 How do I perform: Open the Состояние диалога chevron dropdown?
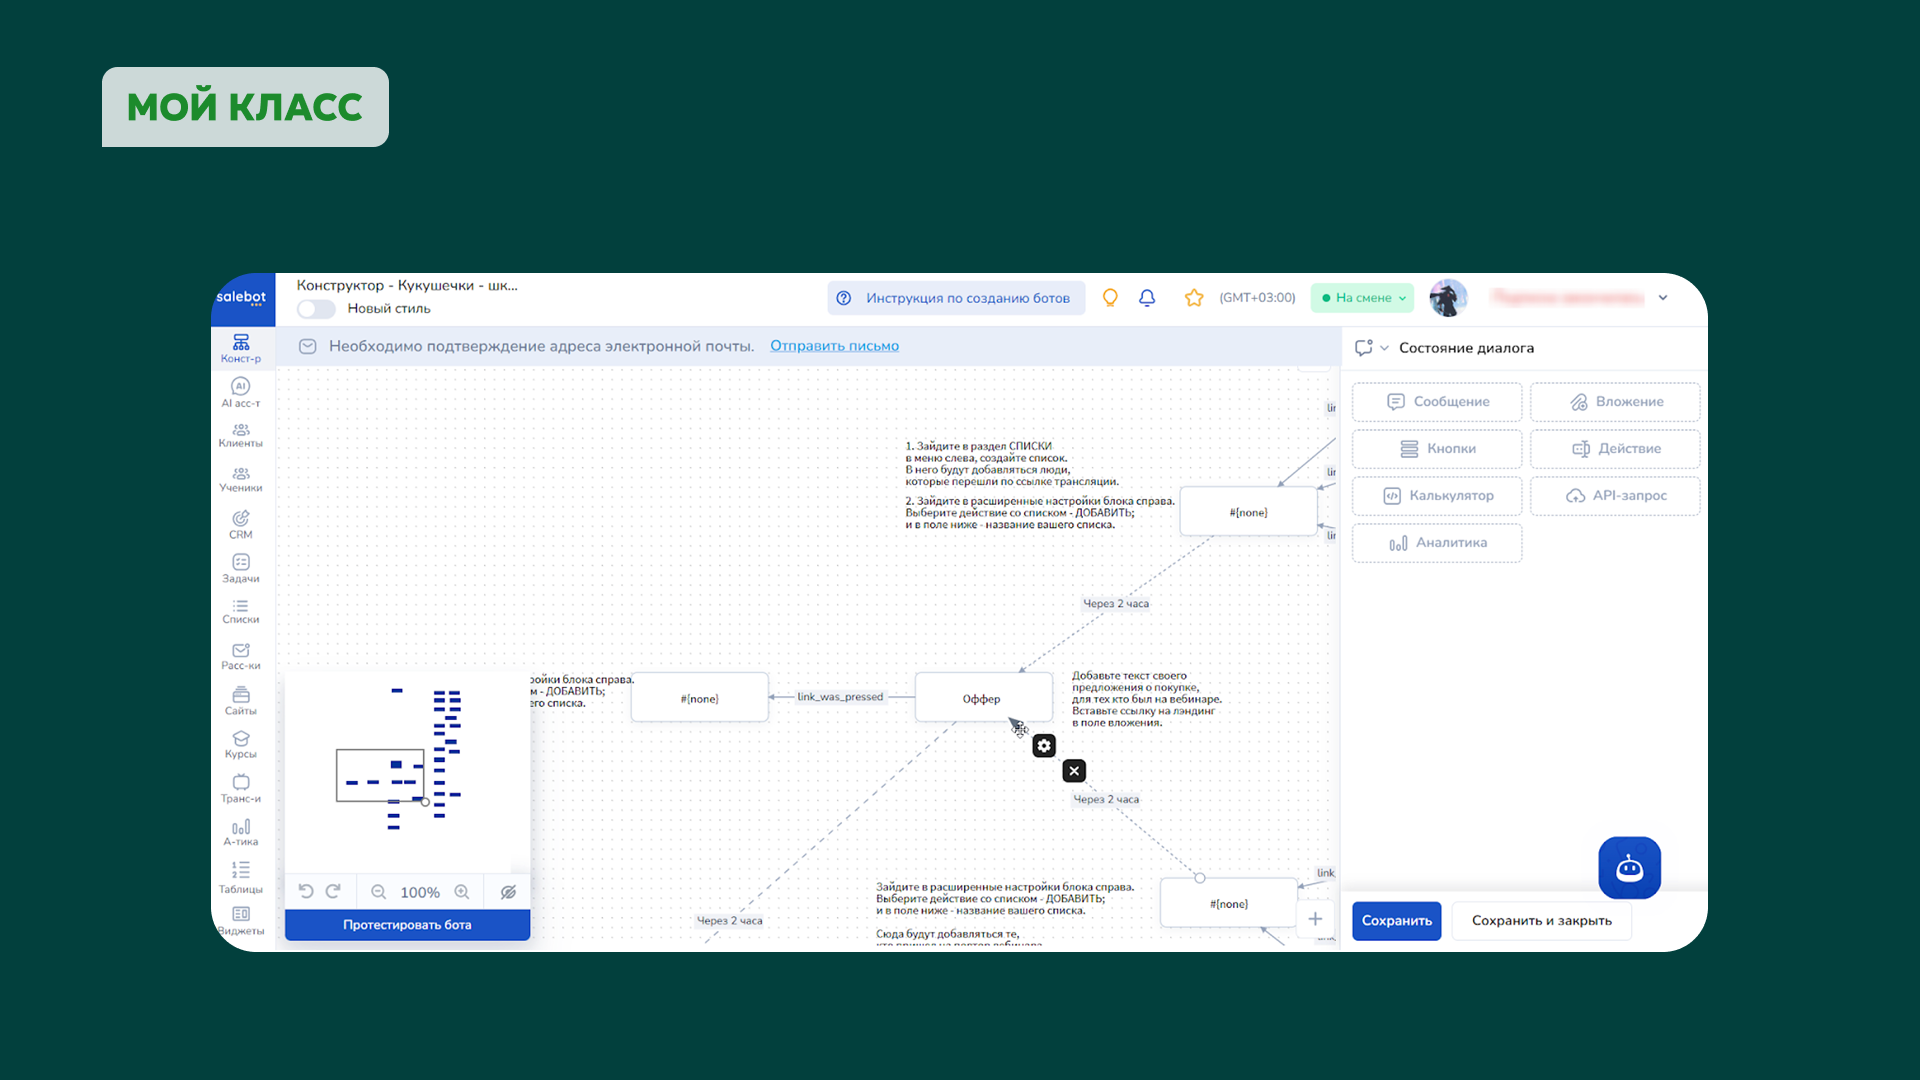coord(1386,347)
